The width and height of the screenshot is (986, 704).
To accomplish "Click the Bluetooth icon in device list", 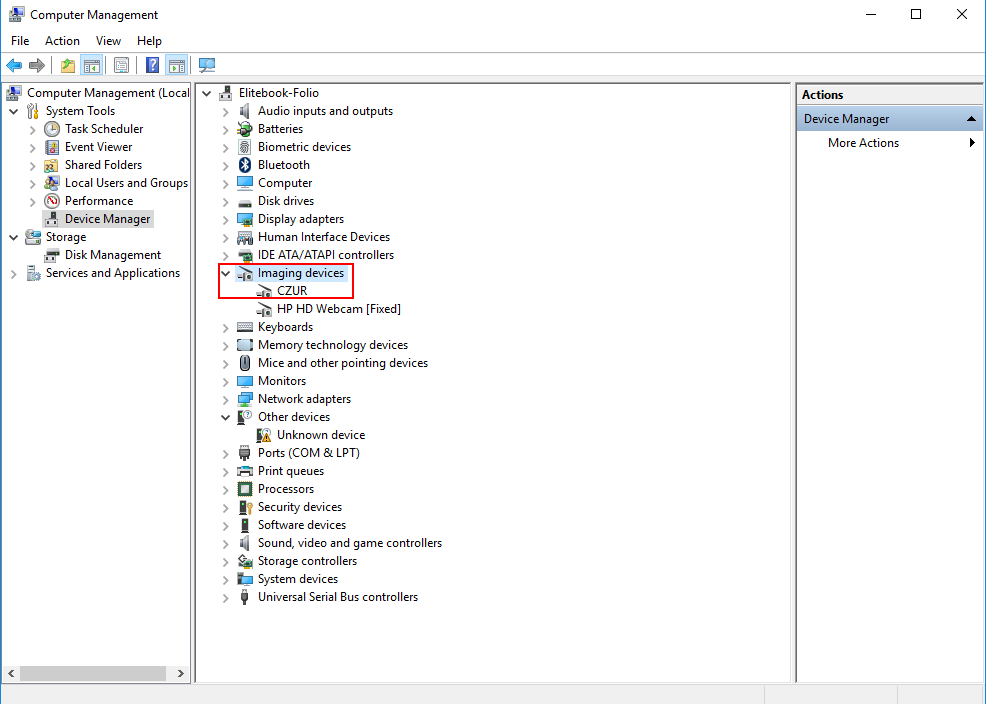I will (x=245, y=165).
